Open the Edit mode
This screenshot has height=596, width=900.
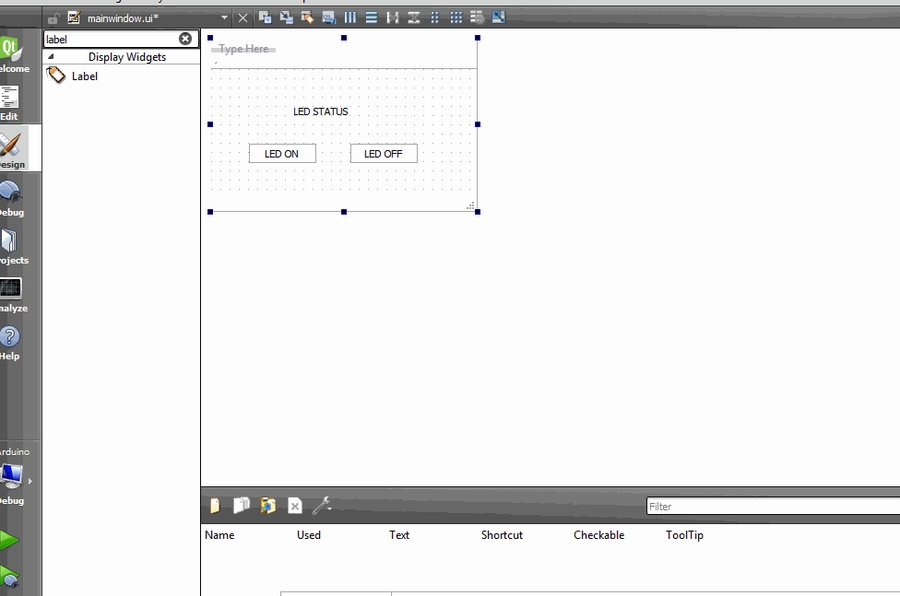pos(10,102)
